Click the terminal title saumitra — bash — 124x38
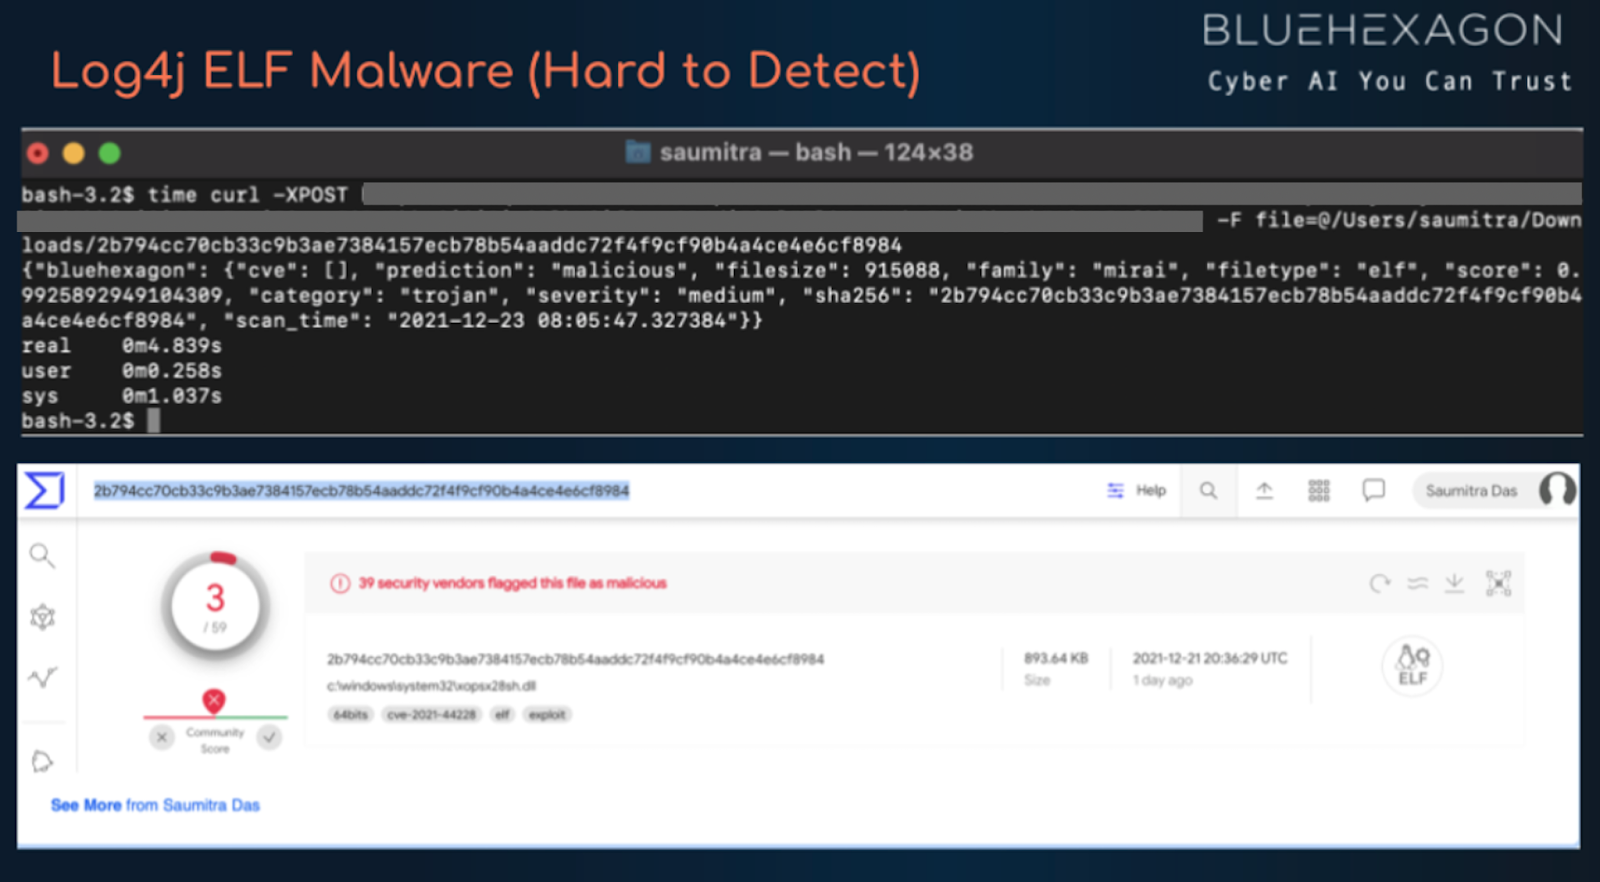Image resolution: width=1600 pixels, height=882 pixels. 816,152
